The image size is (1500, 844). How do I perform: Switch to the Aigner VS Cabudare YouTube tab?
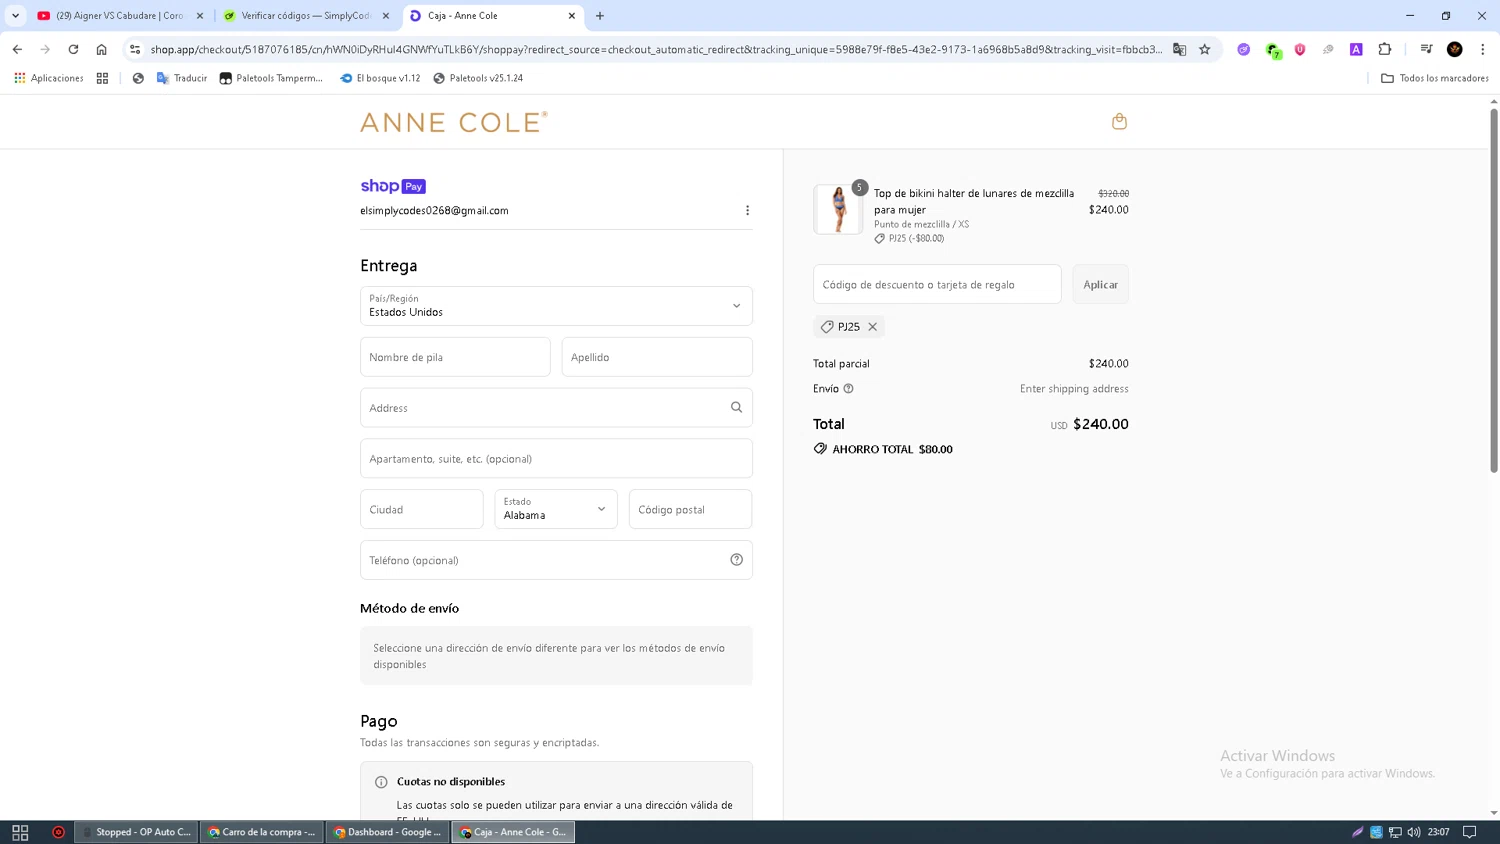coord(120,16)
